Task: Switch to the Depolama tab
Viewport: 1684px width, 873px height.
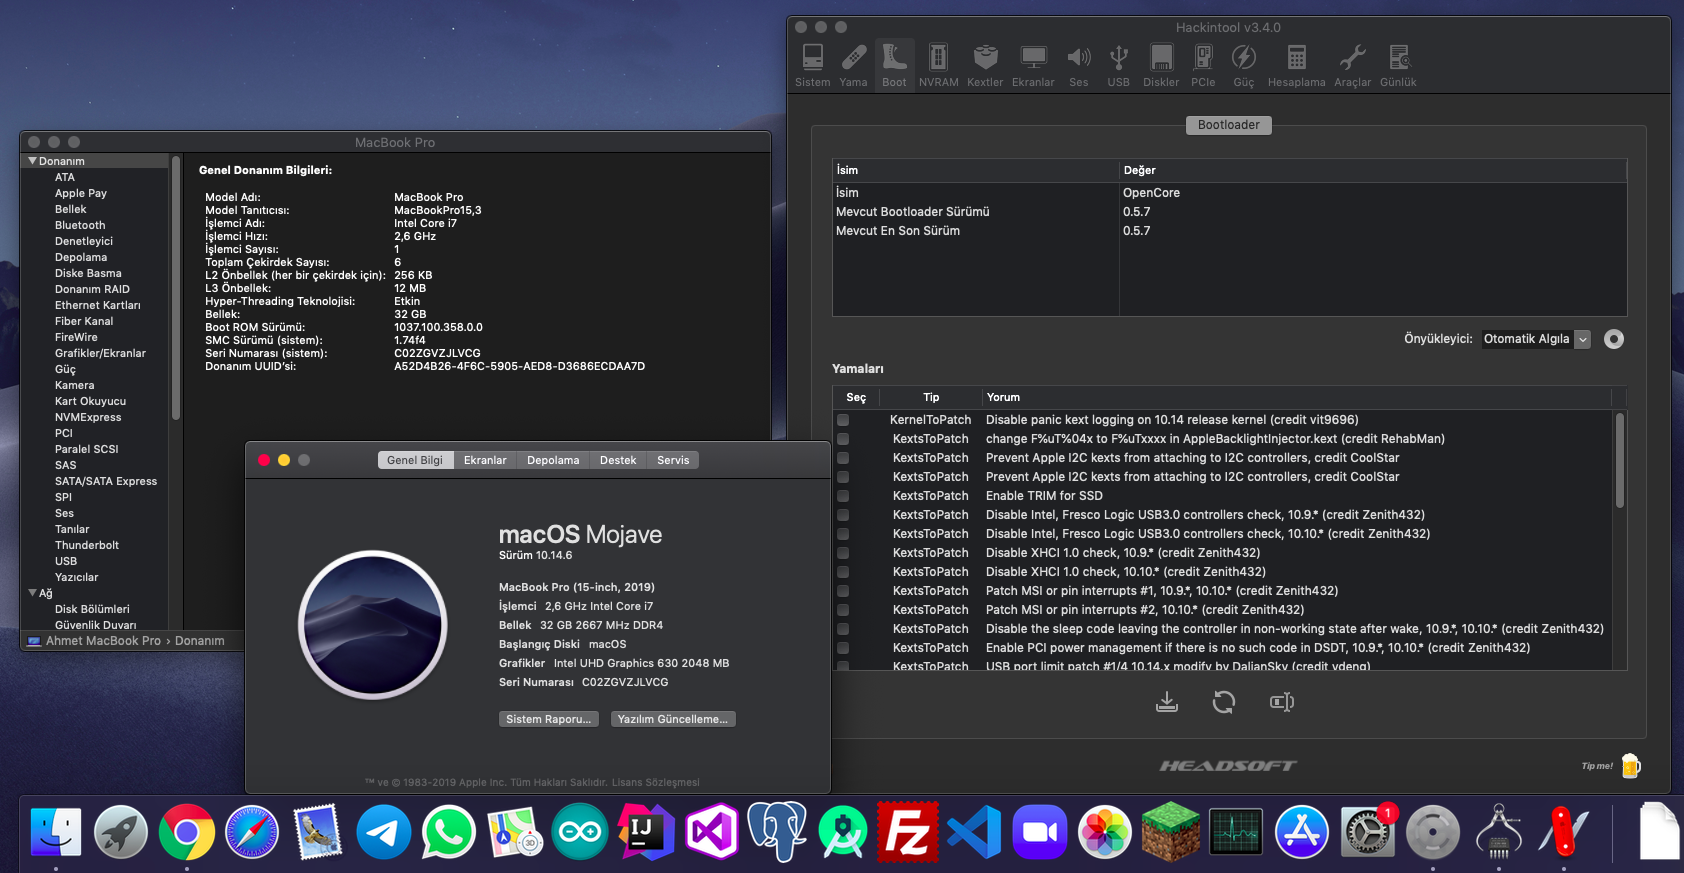Action: pyautogui.click(x=553, y=460)
